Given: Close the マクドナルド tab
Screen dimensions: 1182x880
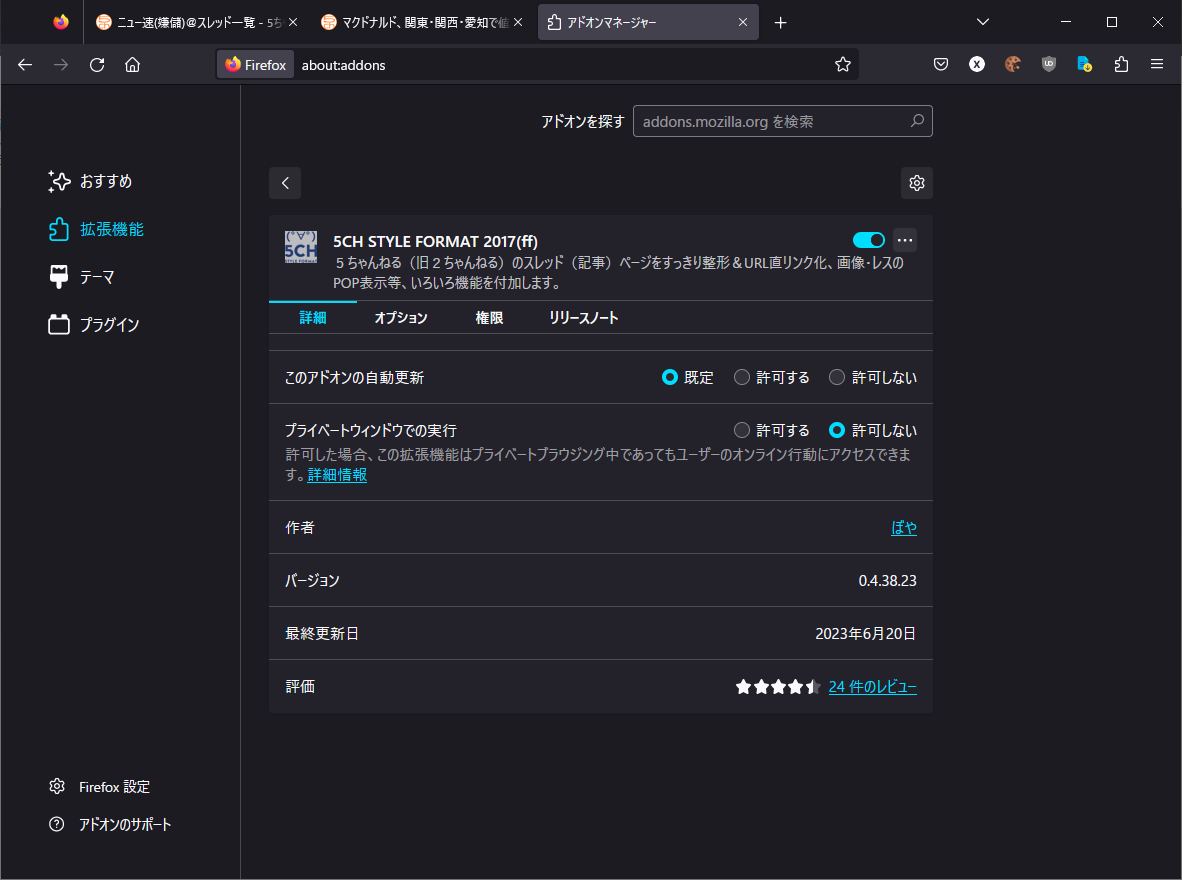Looking at the screenshot, I should pos(518,23).
